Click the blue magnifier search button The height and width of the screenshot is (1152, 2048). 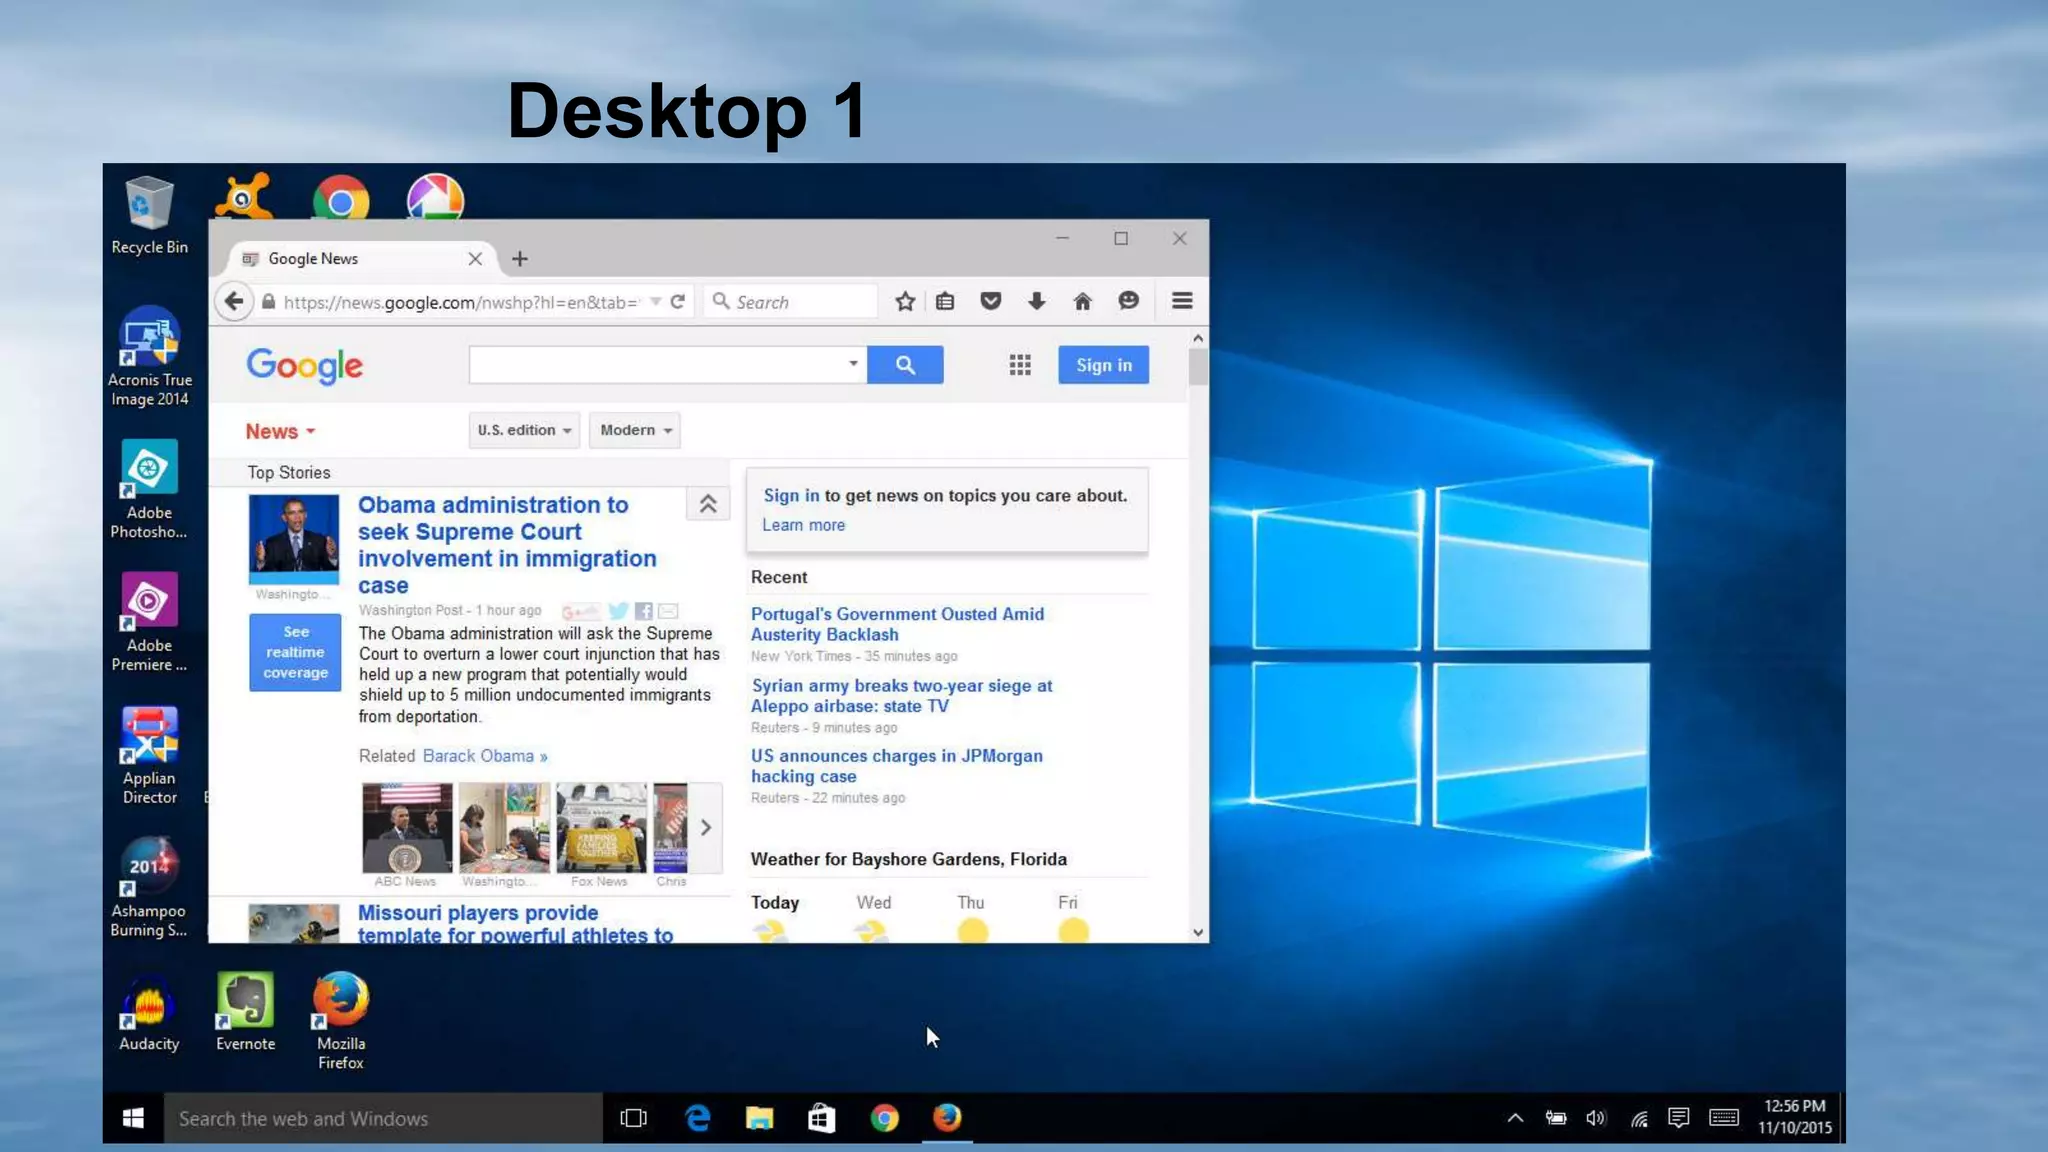coord(905,365)
